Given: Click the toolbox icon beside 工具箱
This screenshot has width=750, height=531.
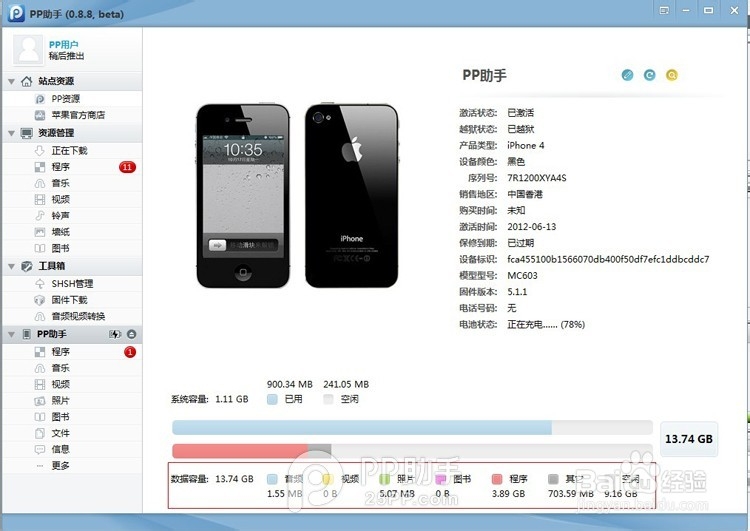Looking at the screenshot, I should pos(27,266).
